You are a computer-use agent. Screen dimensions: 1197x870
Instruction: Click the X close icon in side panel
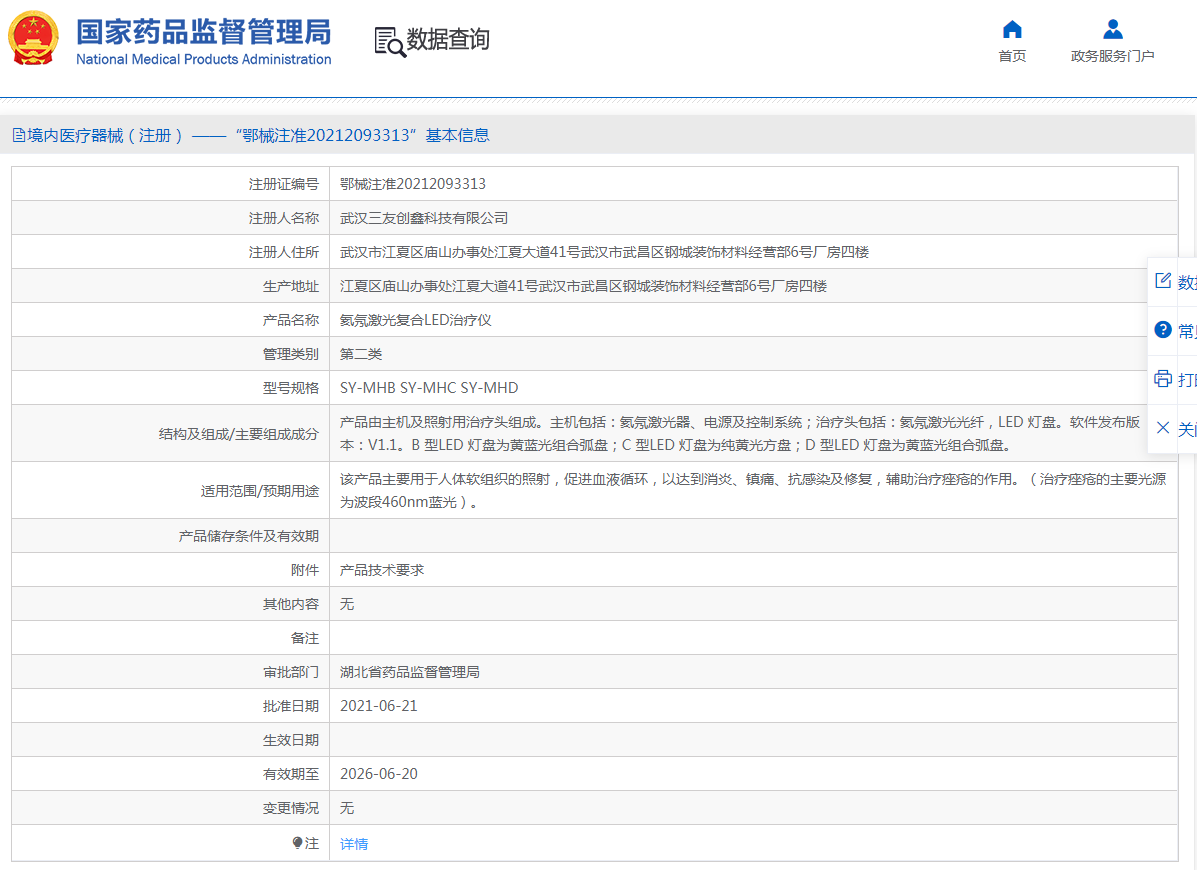click(1163, 427)
